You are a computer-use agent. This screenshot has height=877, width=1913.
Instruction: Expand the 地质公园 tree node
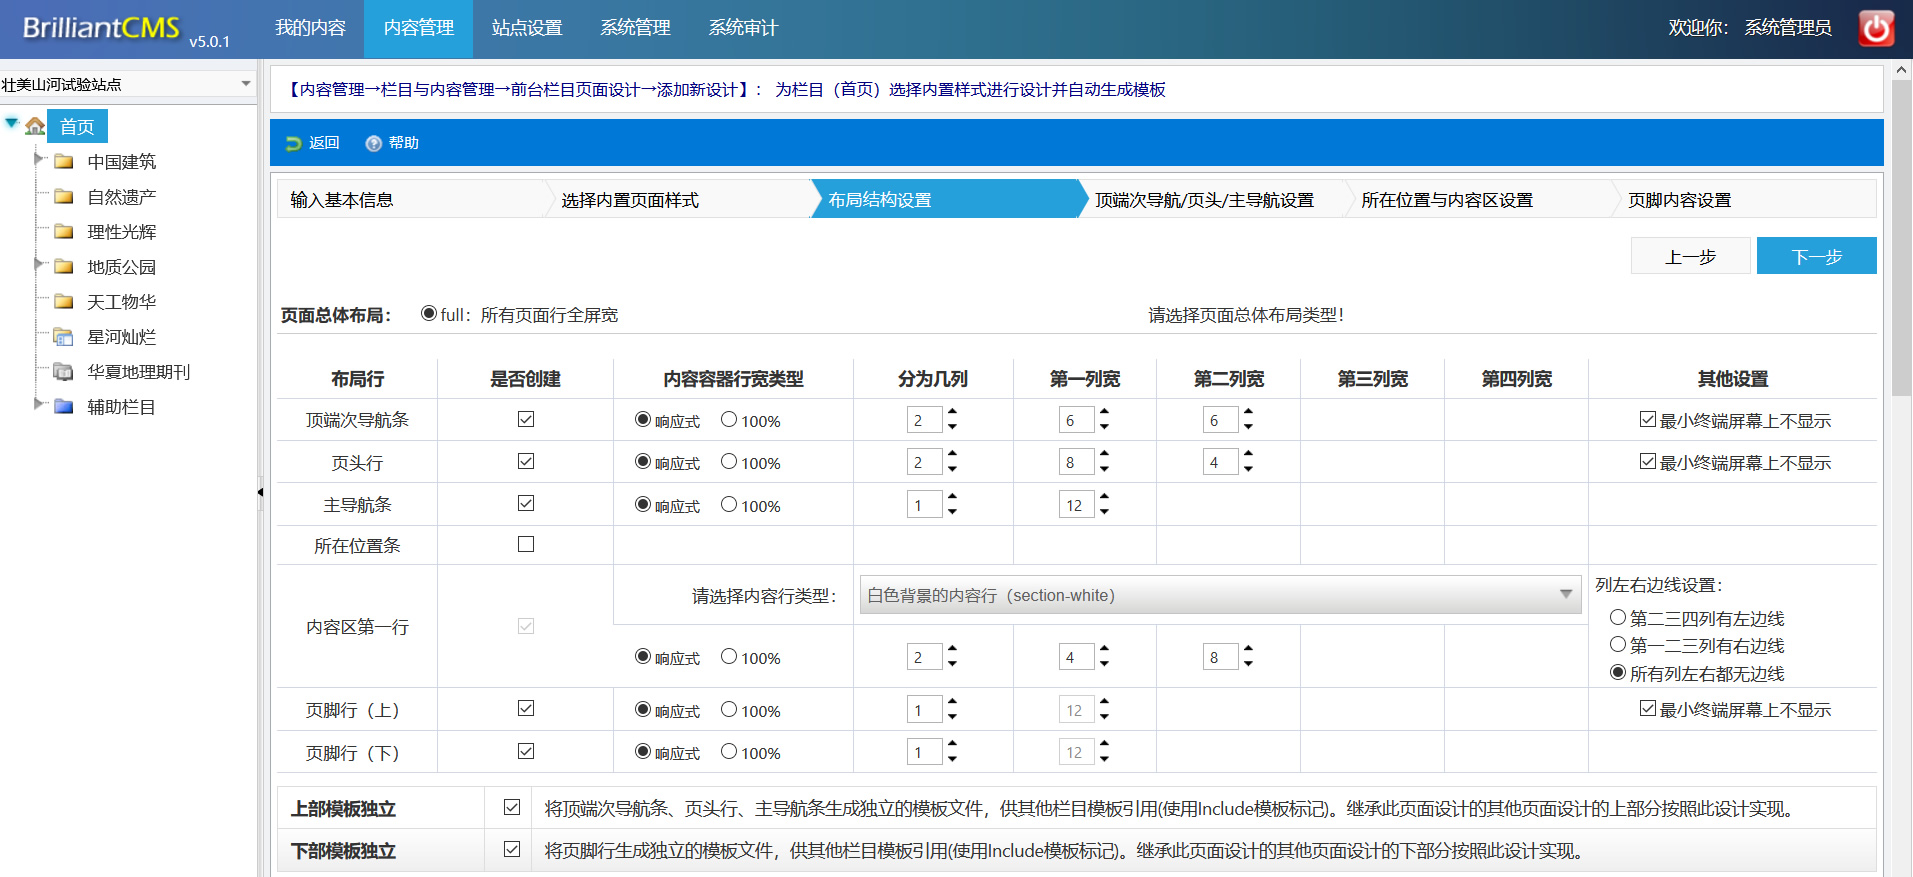click(38, 265)
